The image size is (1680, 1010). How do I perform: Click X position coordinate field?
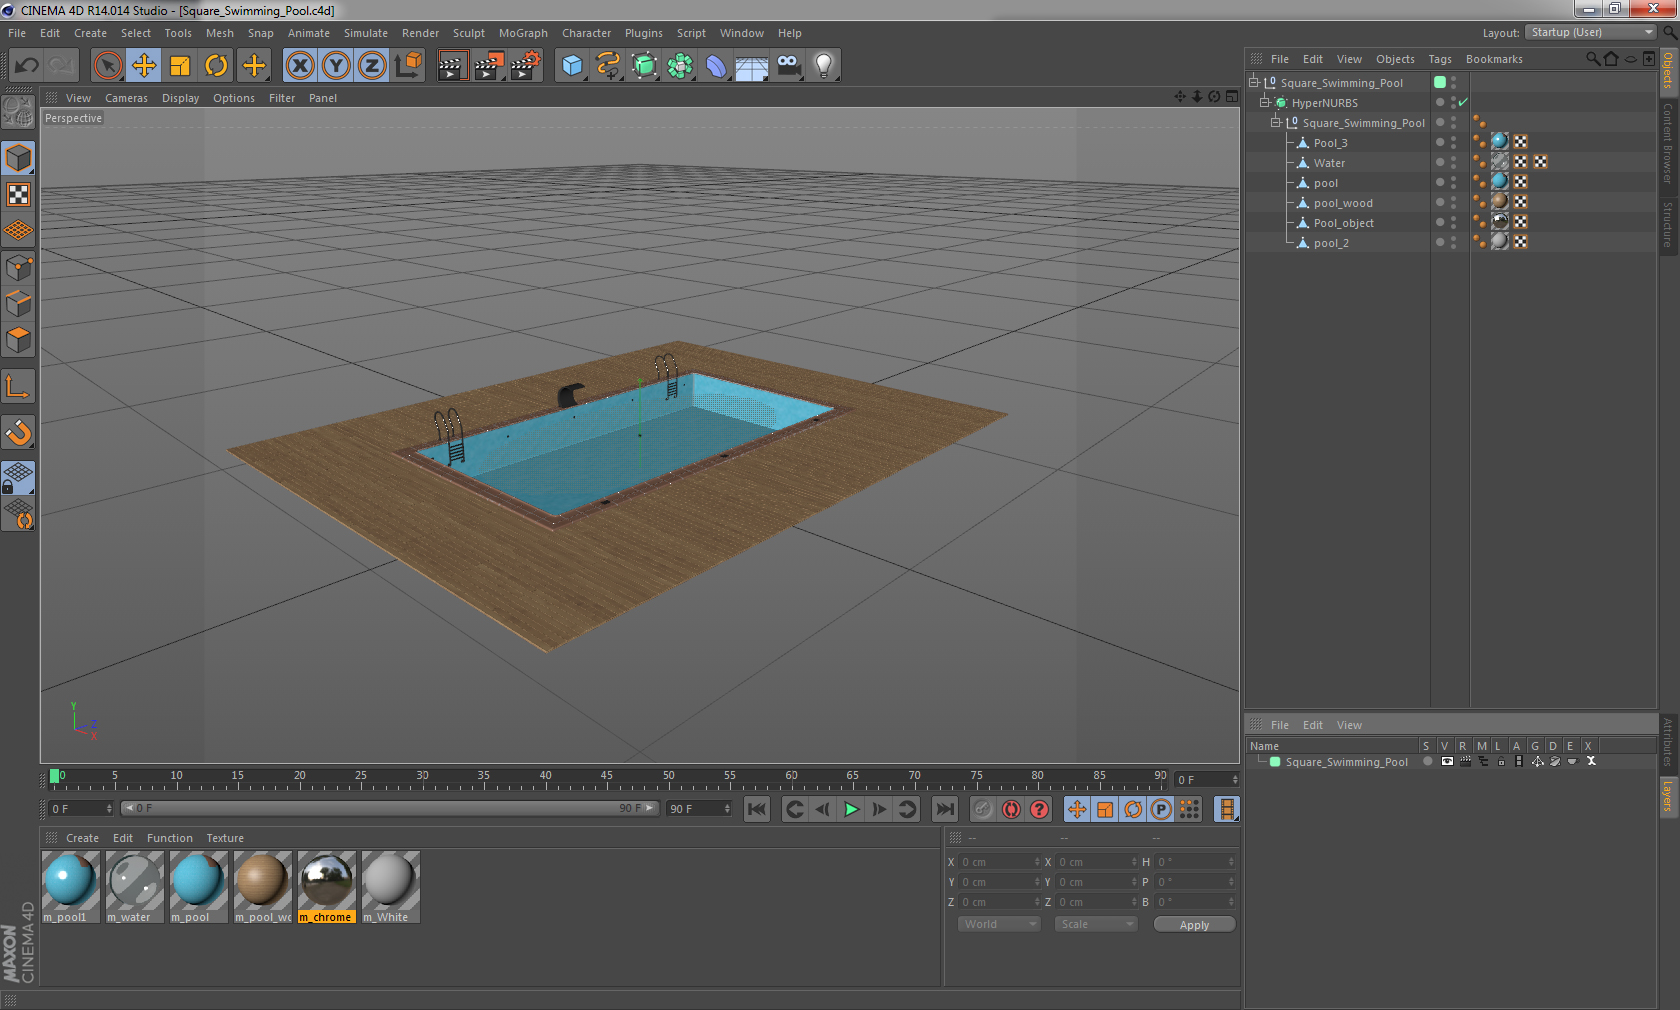tap(1000, 861)
